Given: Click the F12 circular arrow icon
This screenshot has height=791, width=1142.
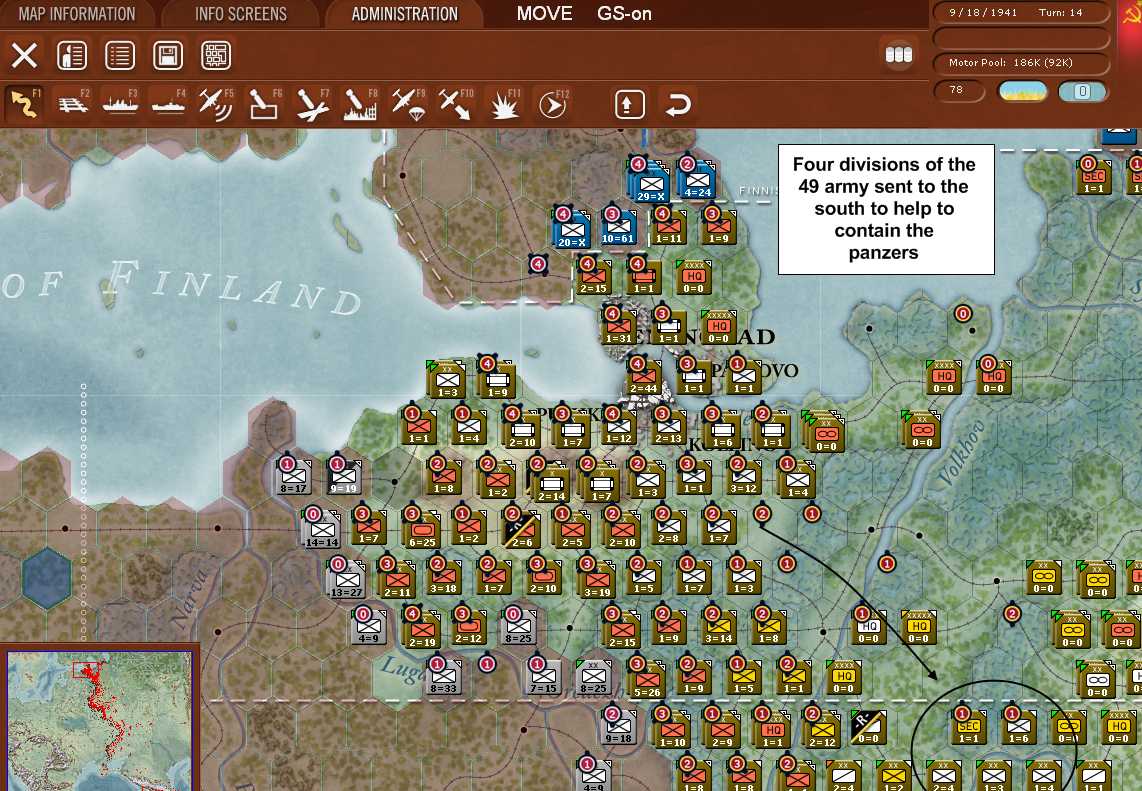Looking at the screenshot, I should (x=552, y=104).
